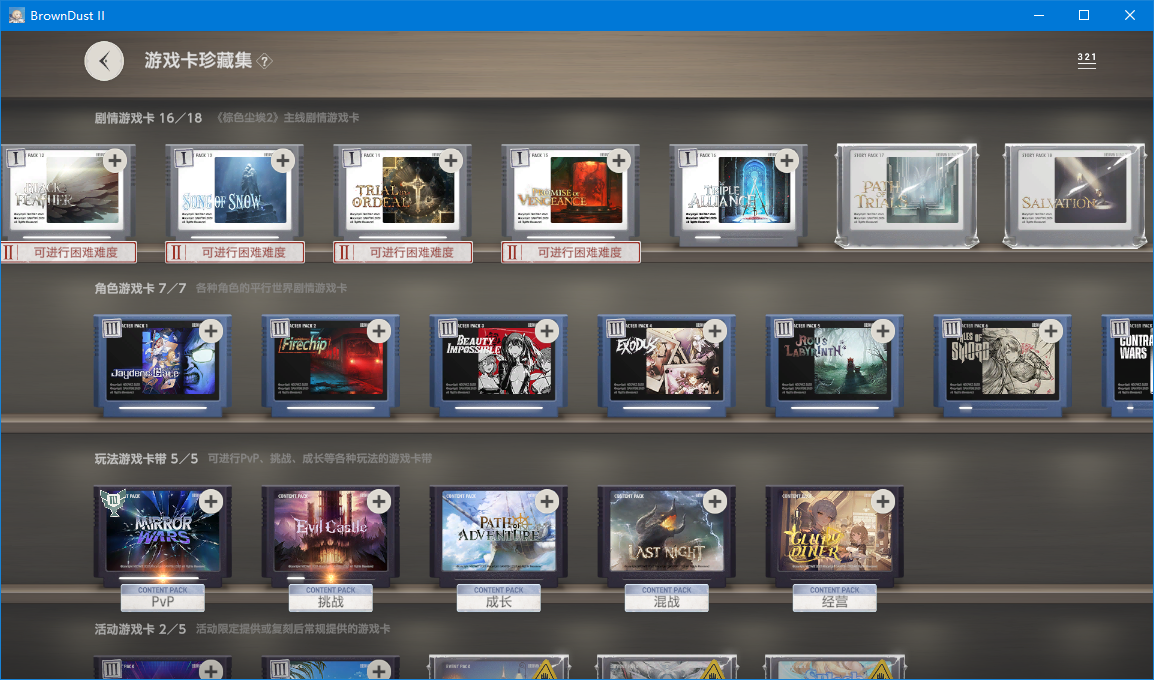Open the Black Feather story cartridge
This screenshot has width=1154, height=680.
click(68, 195)
